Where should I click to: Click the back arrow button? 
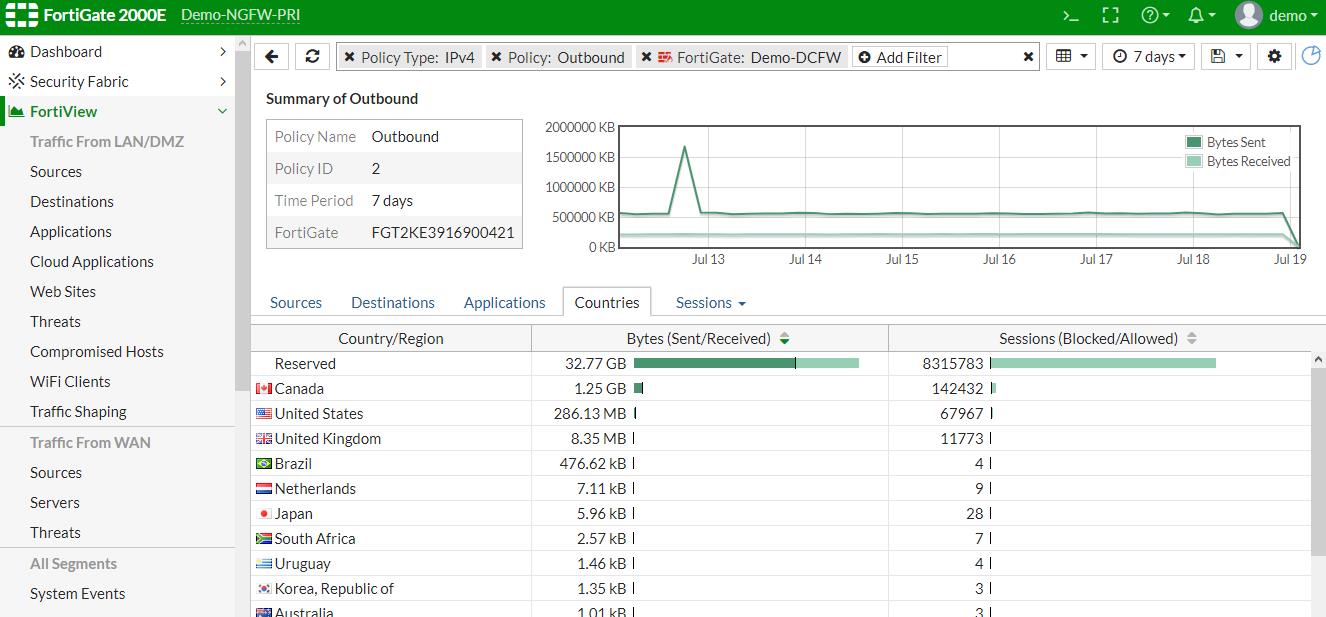point(272,57)
